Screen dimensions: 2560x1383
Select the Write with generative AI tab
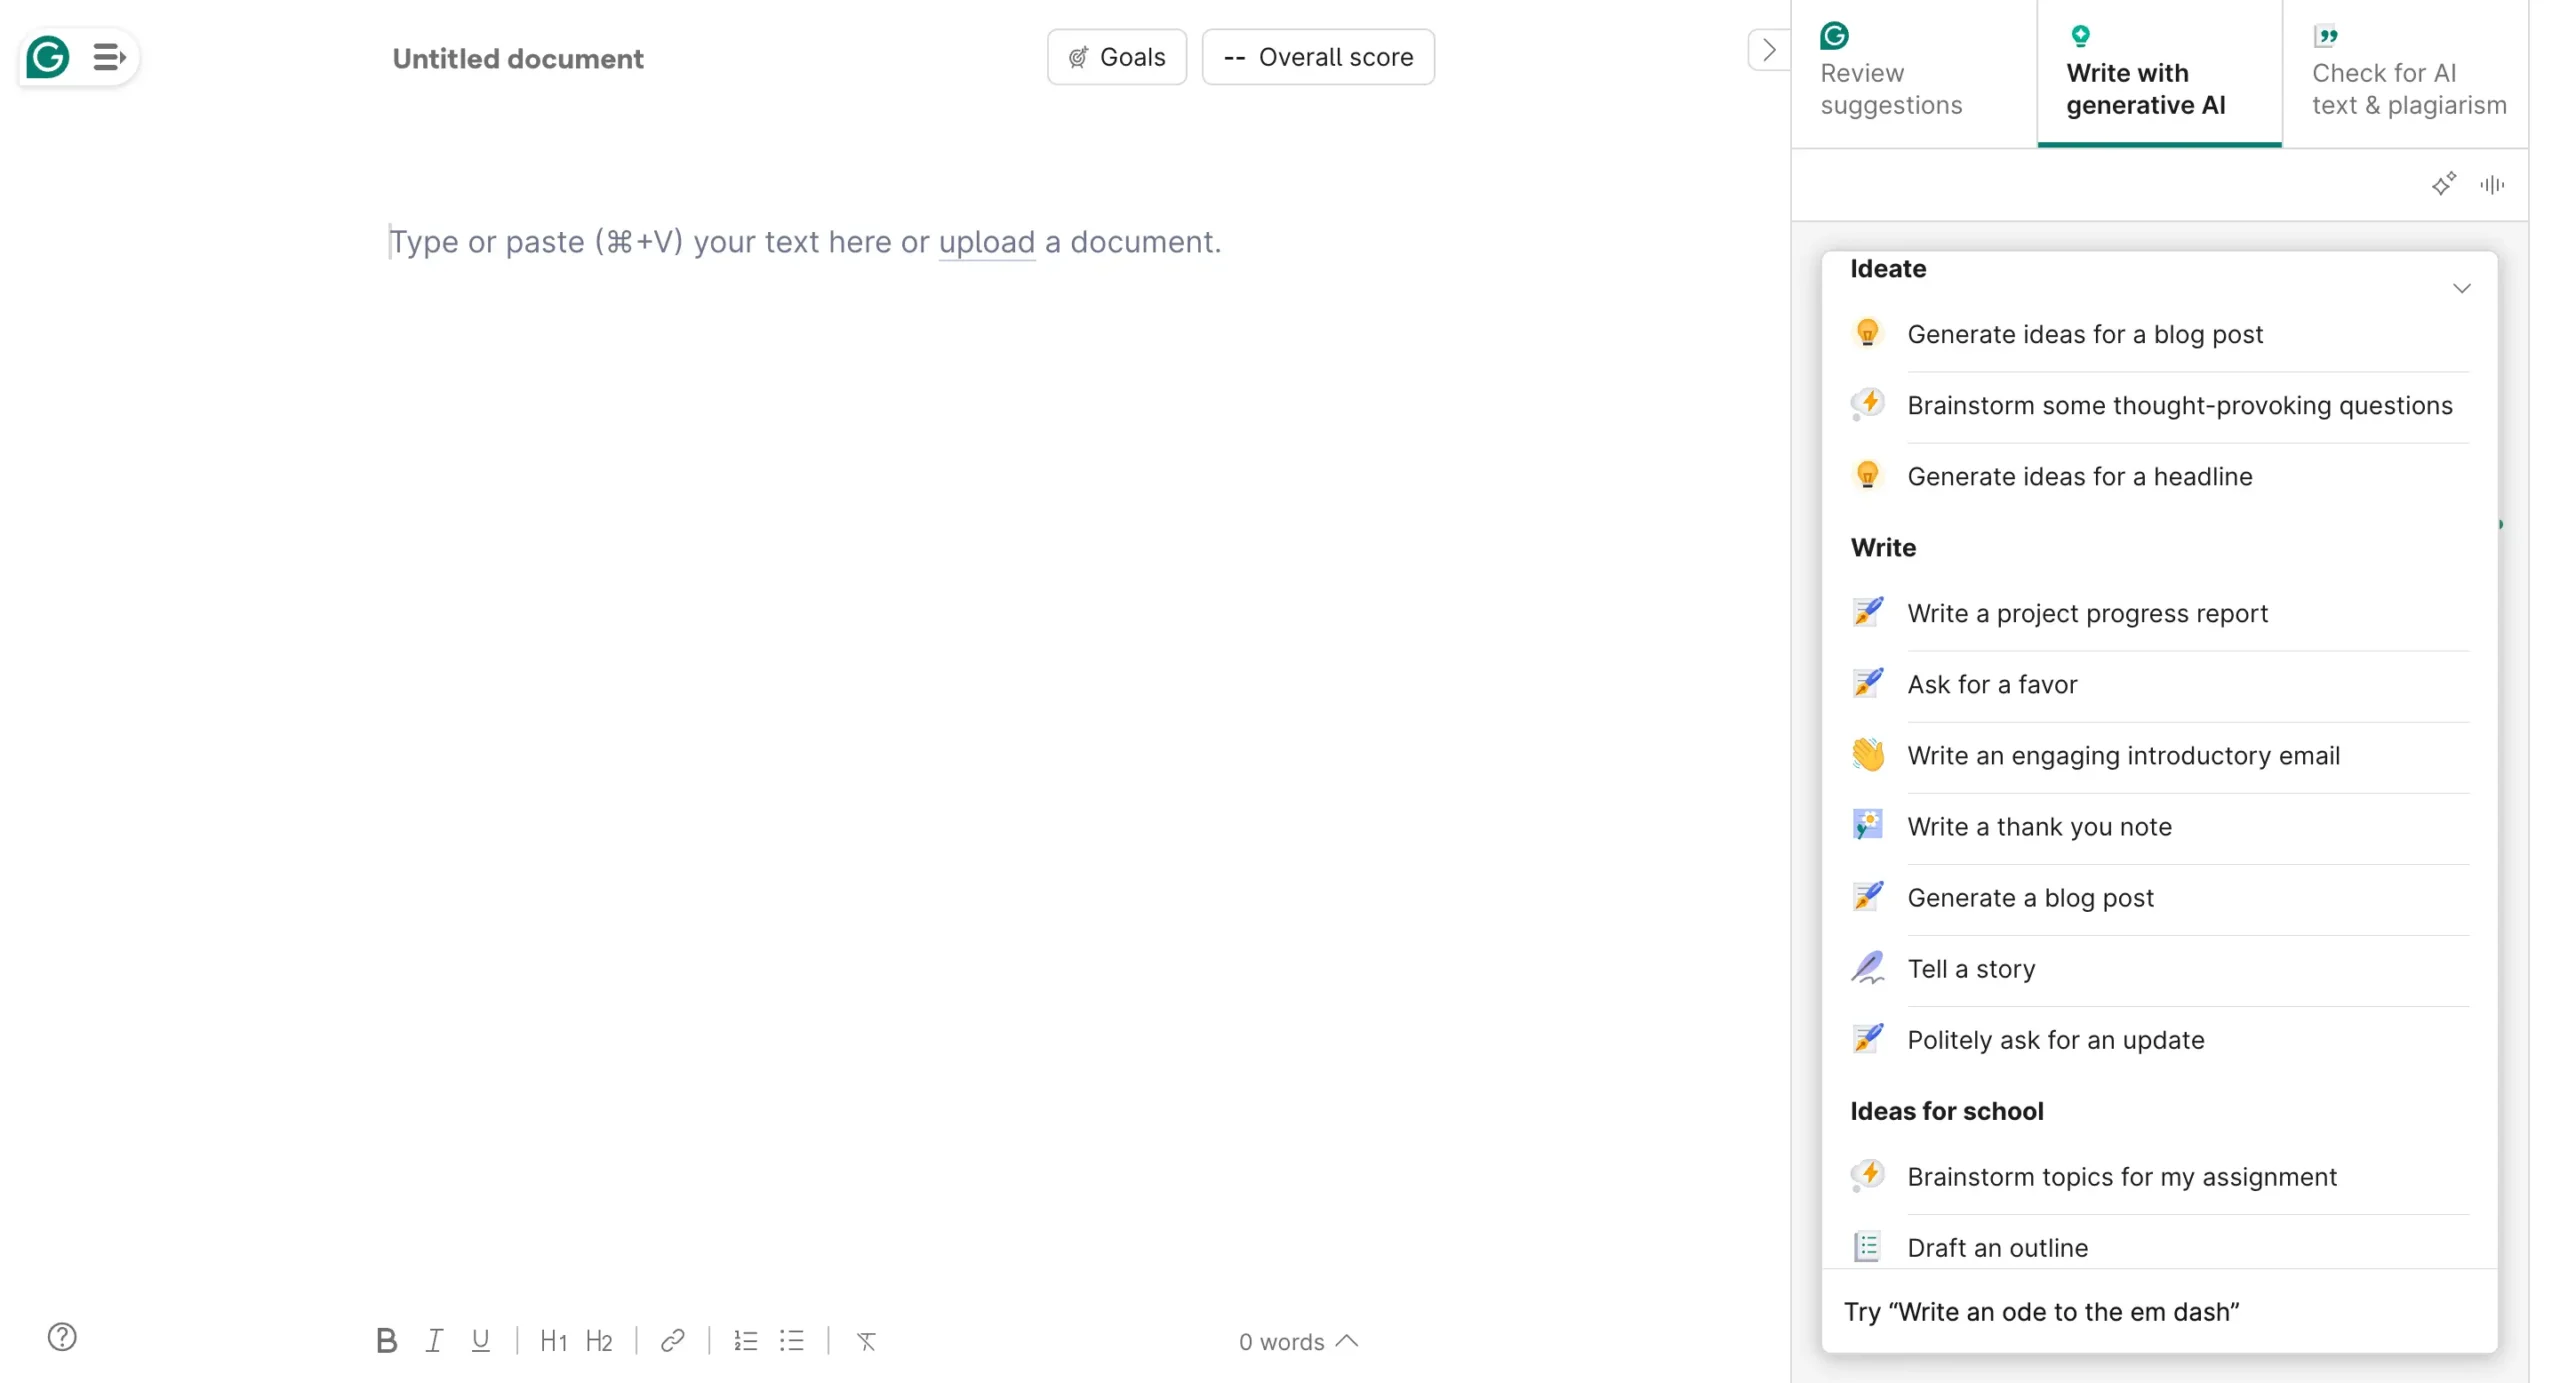pyautogui.click(x=2159, y=73)
